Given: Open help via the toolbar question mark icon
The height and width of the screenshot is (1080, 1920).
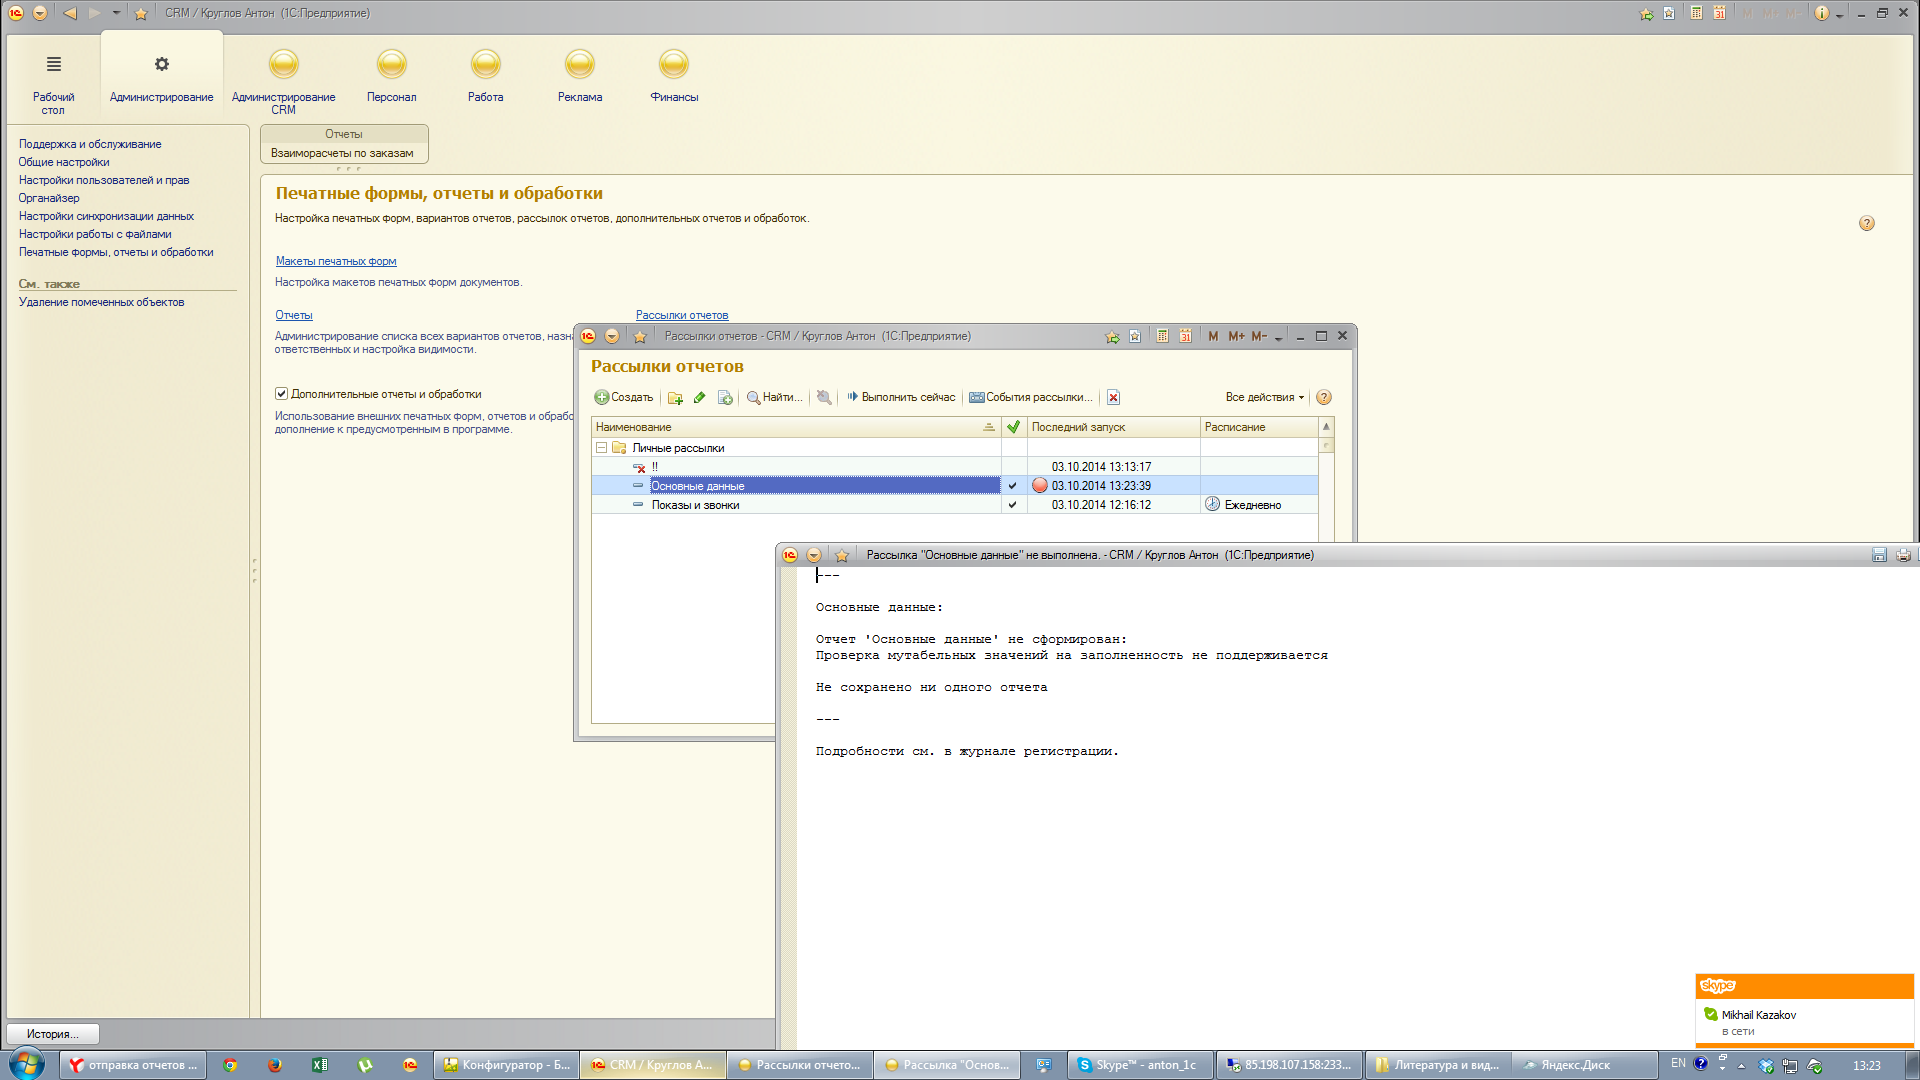Looking at the screenshot, I should [x=1324, y=398].
